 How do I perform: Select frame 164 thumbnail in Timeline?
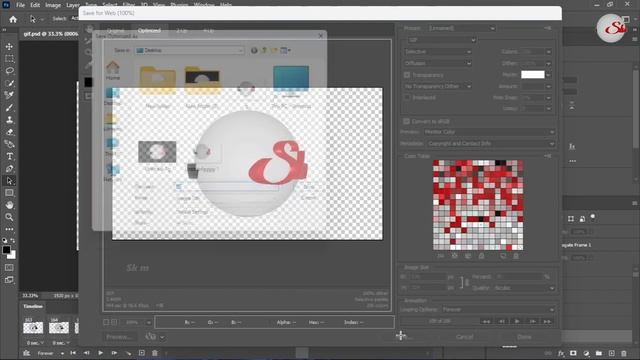(x=59, y=327)
